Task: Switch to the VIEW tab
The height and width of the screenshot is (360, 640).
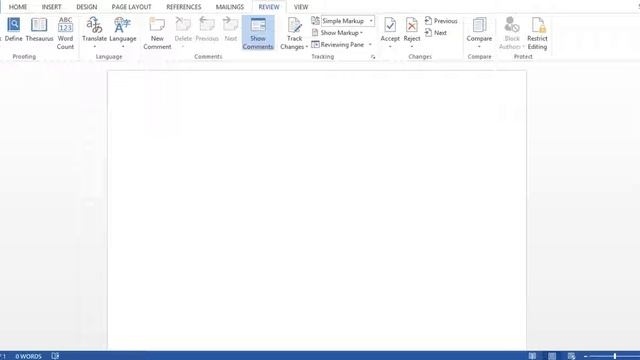Action: click(301, 7)
